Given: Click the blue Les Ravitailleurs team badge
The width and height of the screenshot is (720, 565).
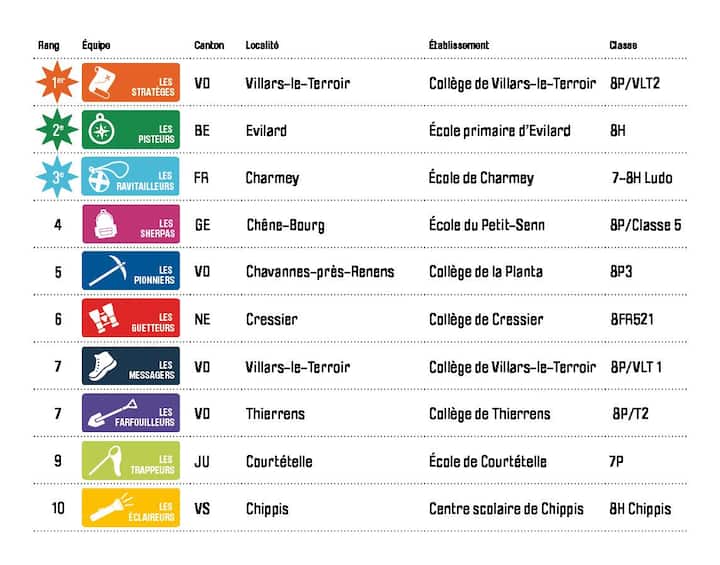Looking at the screenshot, I should coord(131,178).
